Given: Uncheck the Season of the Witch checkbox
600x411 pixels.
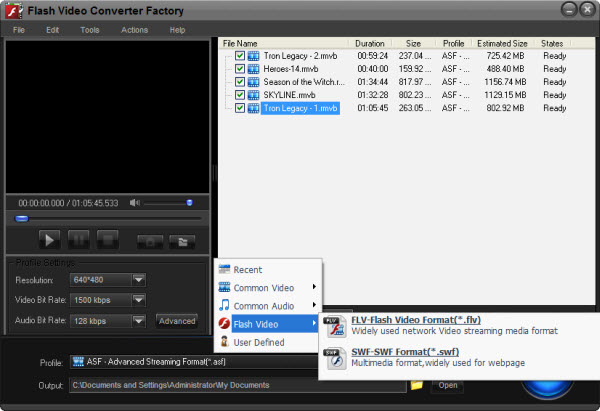Looking at the screenshot, I should coord(240,82).
